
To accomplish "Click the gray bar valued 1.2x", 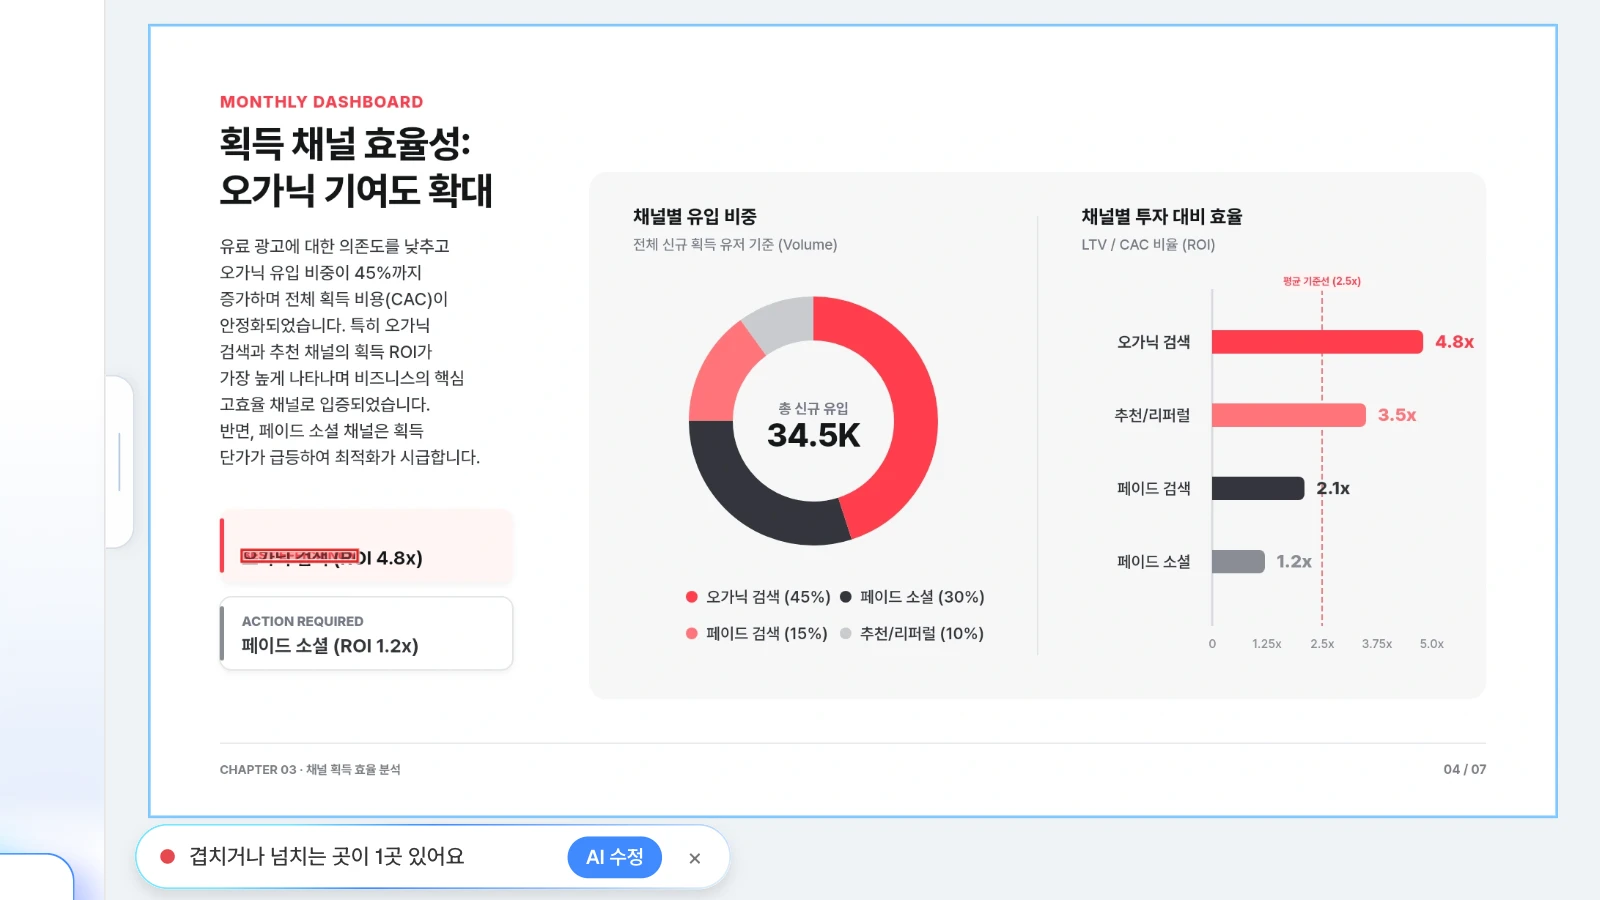I will click(x=1238, y=561).
